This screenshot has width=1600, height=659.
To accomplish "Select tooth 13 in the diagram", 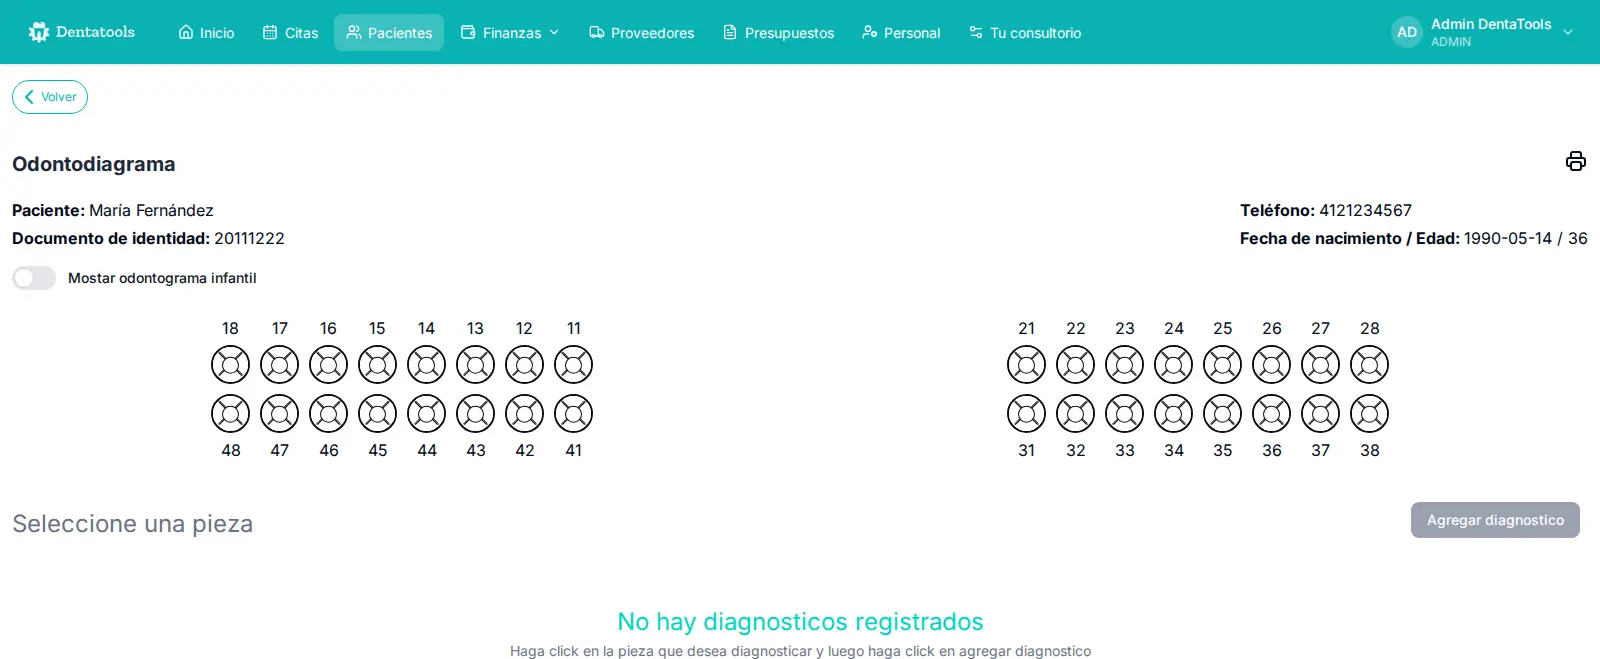I will pyautogui.click(x=475, y=364).
